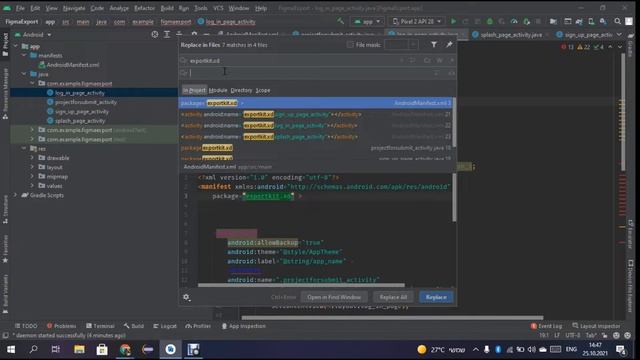640x360 pixels.
Task: Click Select Opened File target icon
Action: click(x=155, y=35)
